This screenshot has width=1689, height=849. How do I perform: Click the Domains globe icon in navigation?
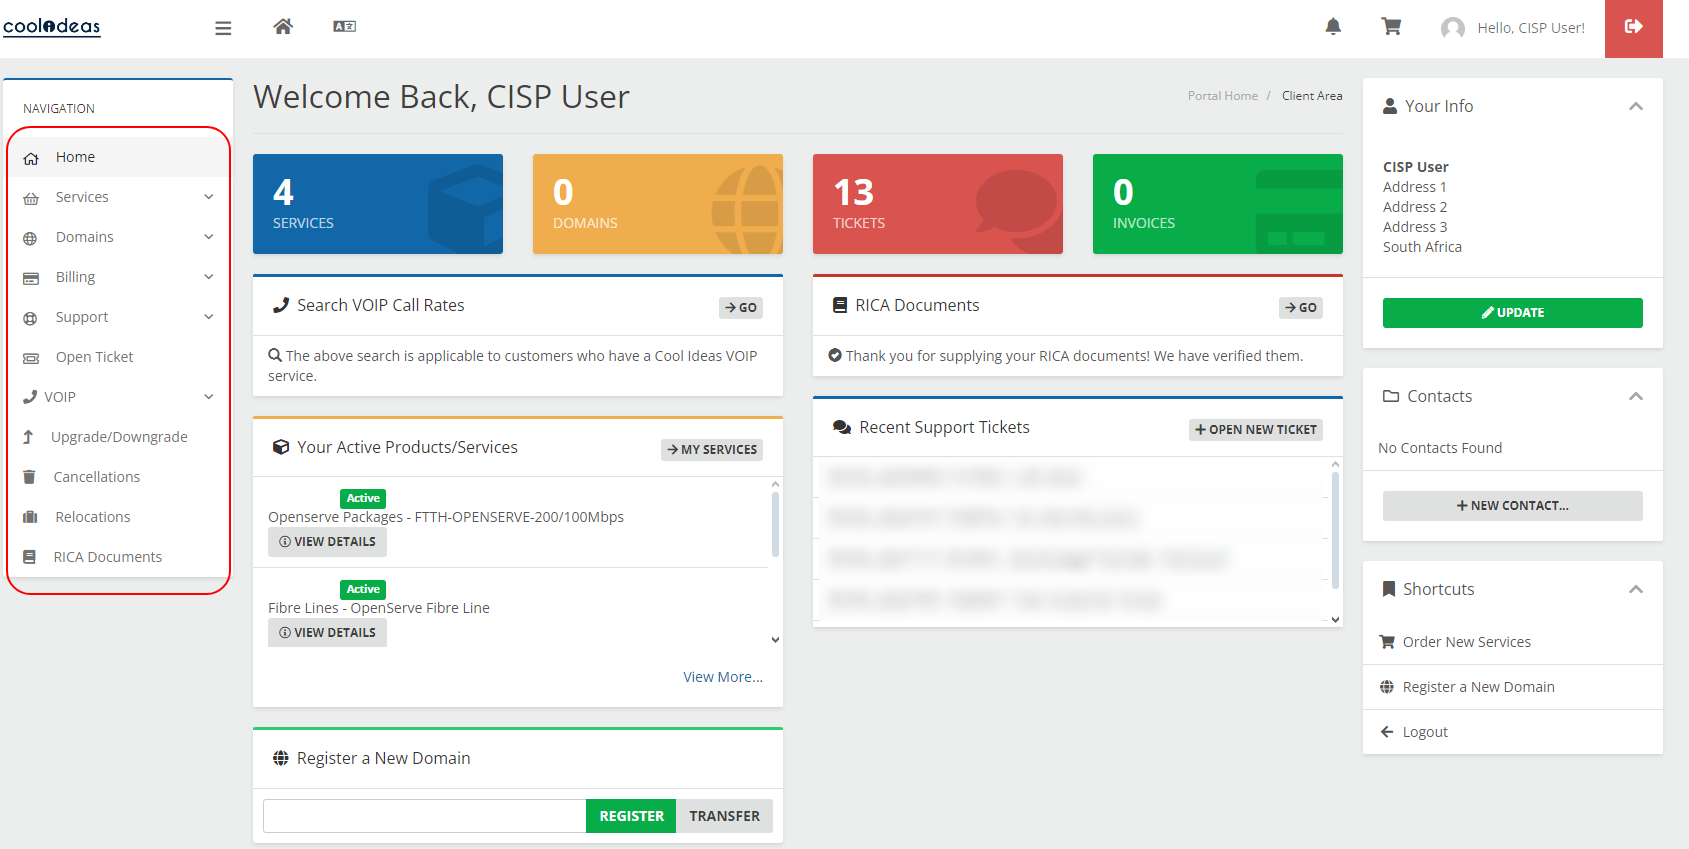tap(31, 238)
